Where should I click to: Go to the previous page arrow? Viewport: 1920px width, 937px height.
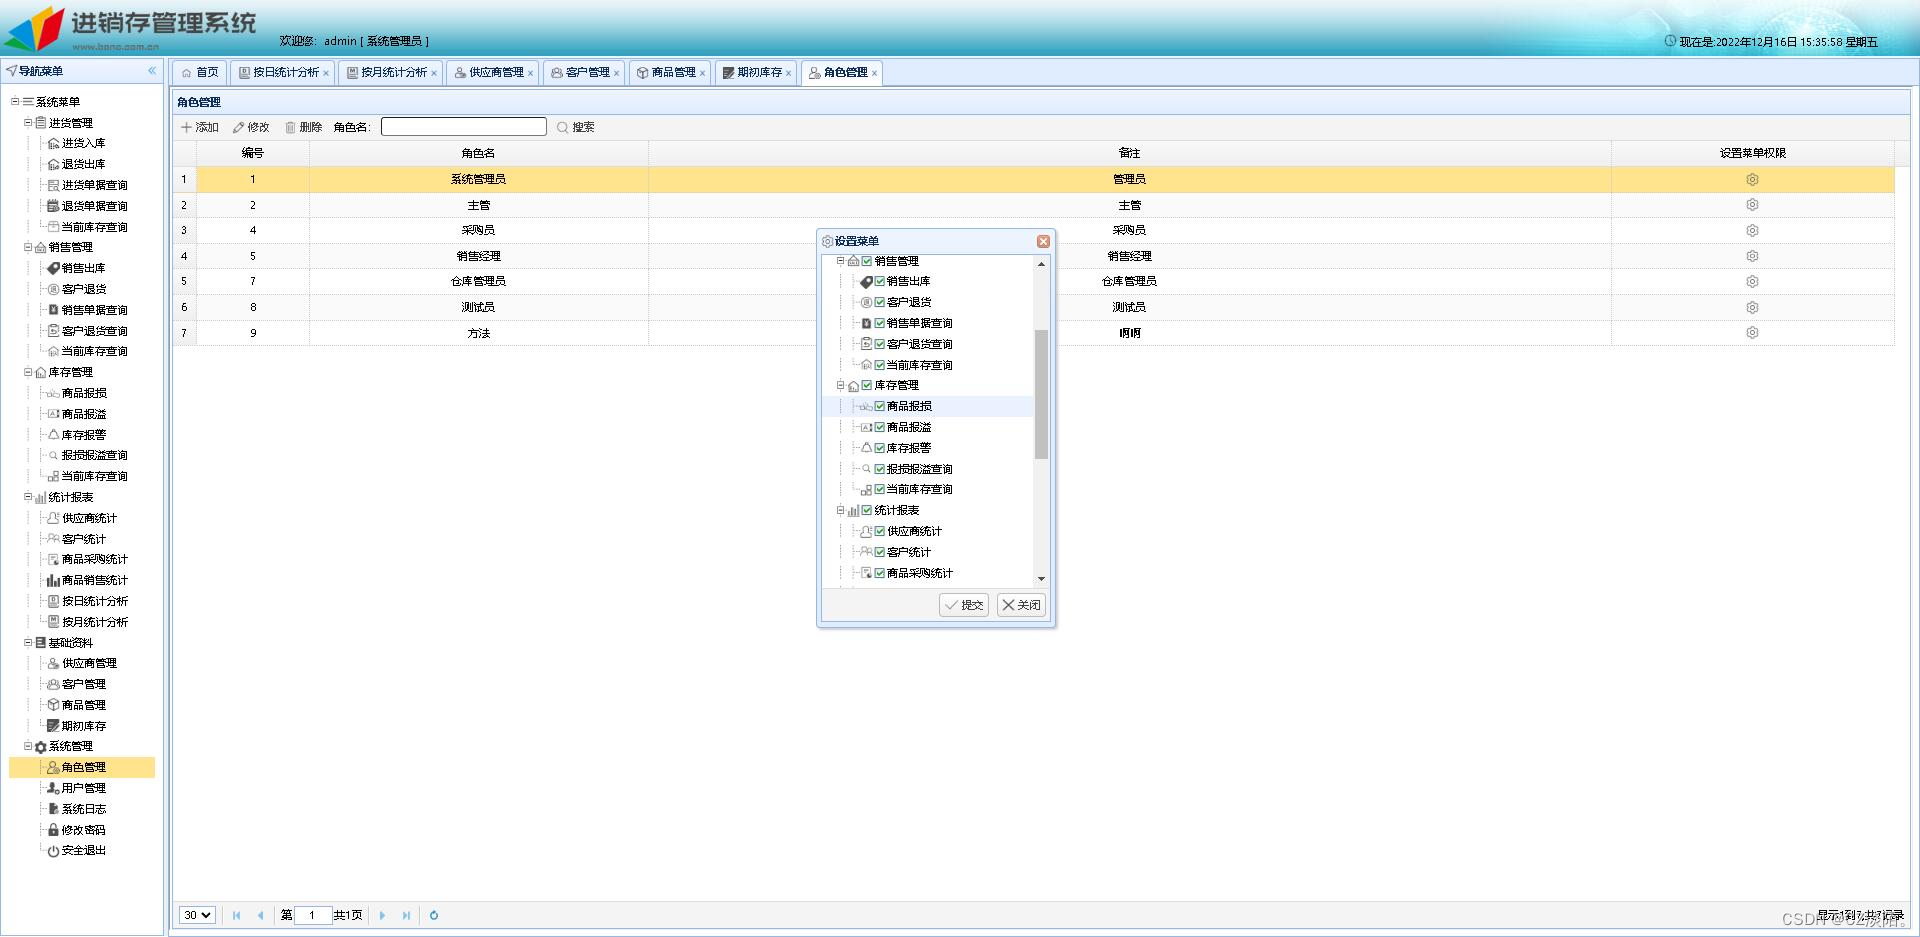(260, 915)
